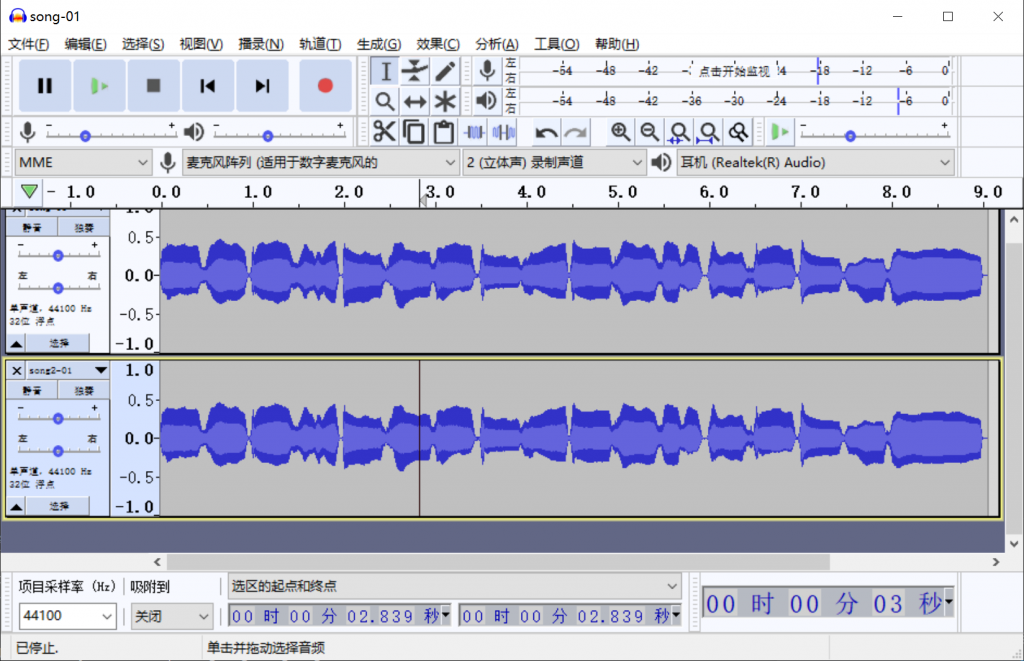Select the Draw (pencil) tool
The height and width of the screenshot is (661, 1024).
(444, 71)
